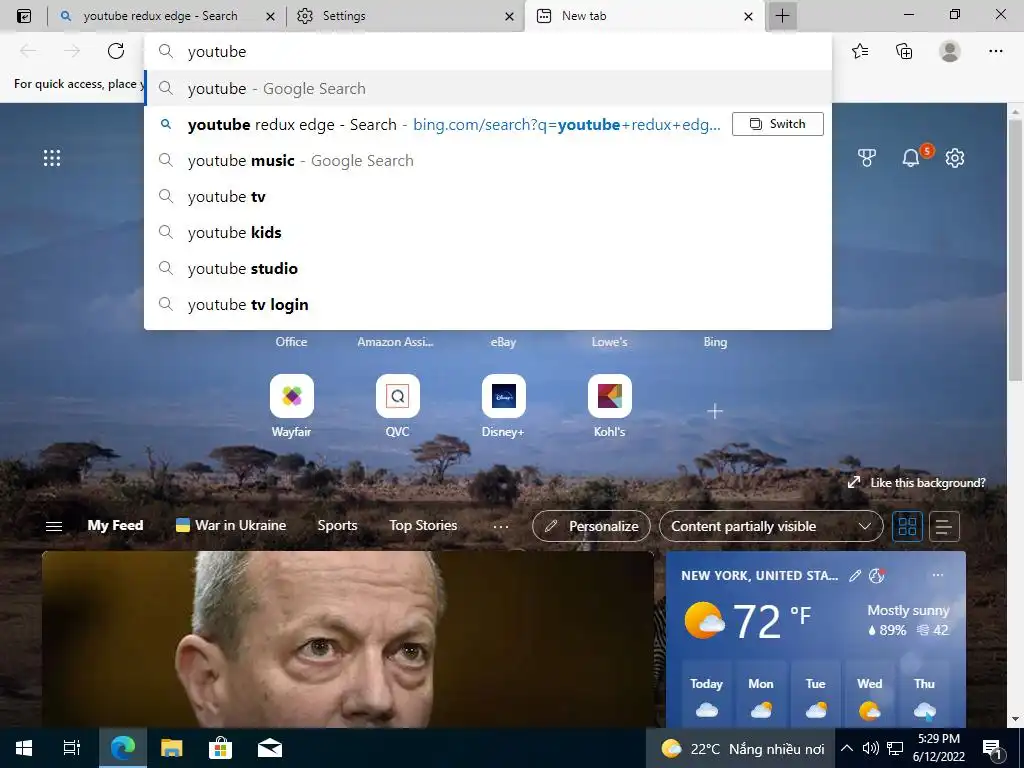Open Microsoft Store from taskbar
Screen dimensions: 1024x768
[x=221, y=748]
